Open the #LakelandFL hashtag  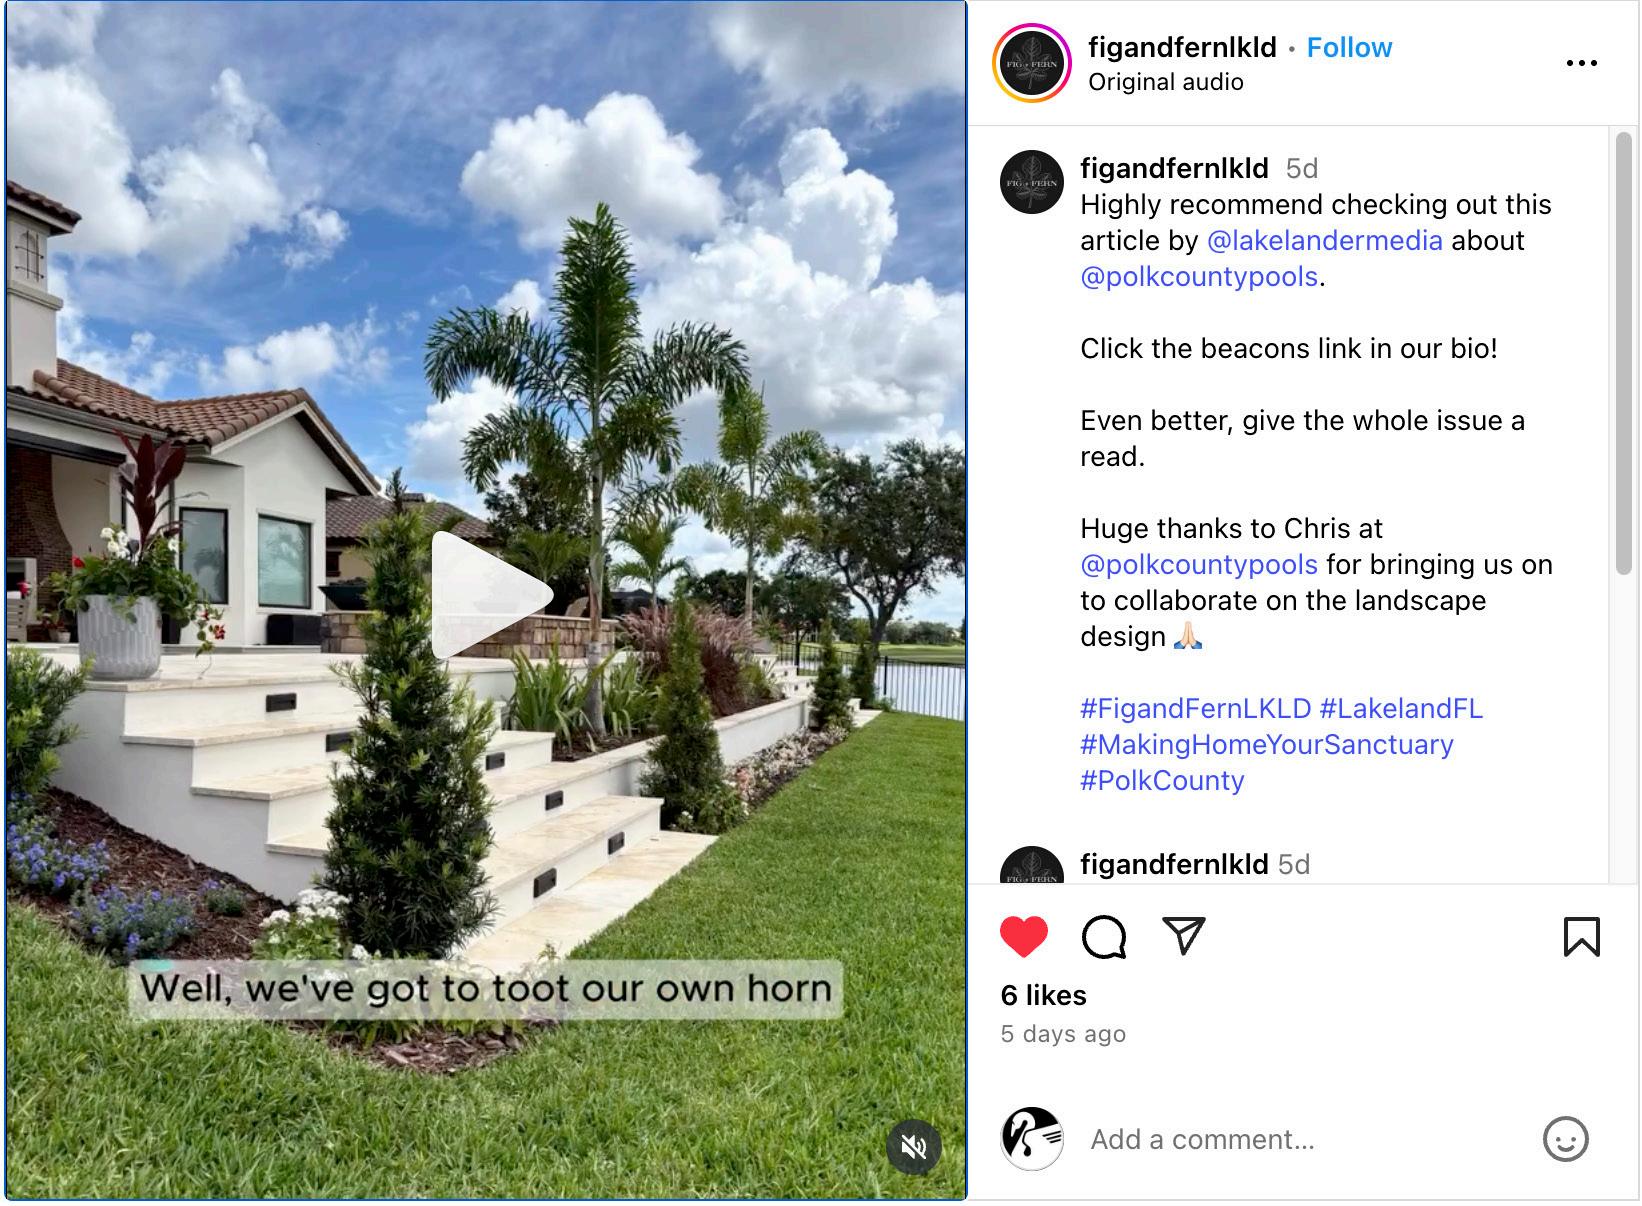(1400, 709)
